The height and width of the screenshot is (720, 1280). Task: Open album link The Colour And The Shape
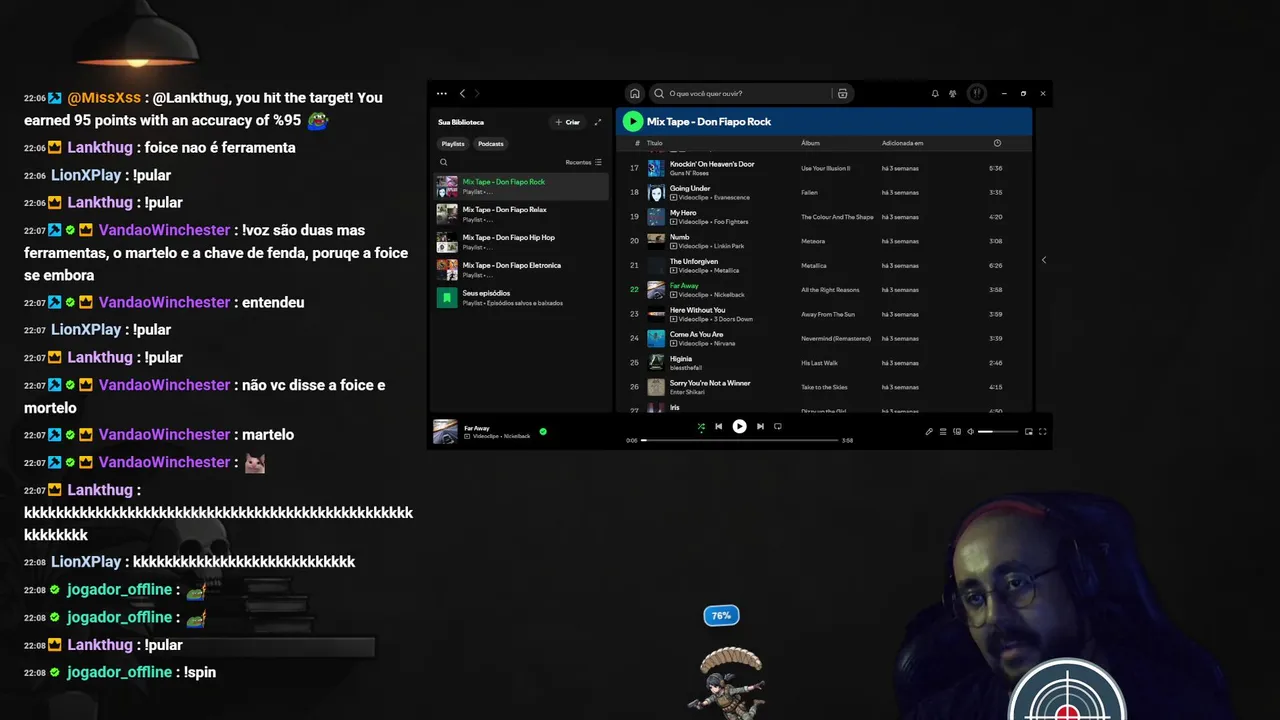(837, 217)
